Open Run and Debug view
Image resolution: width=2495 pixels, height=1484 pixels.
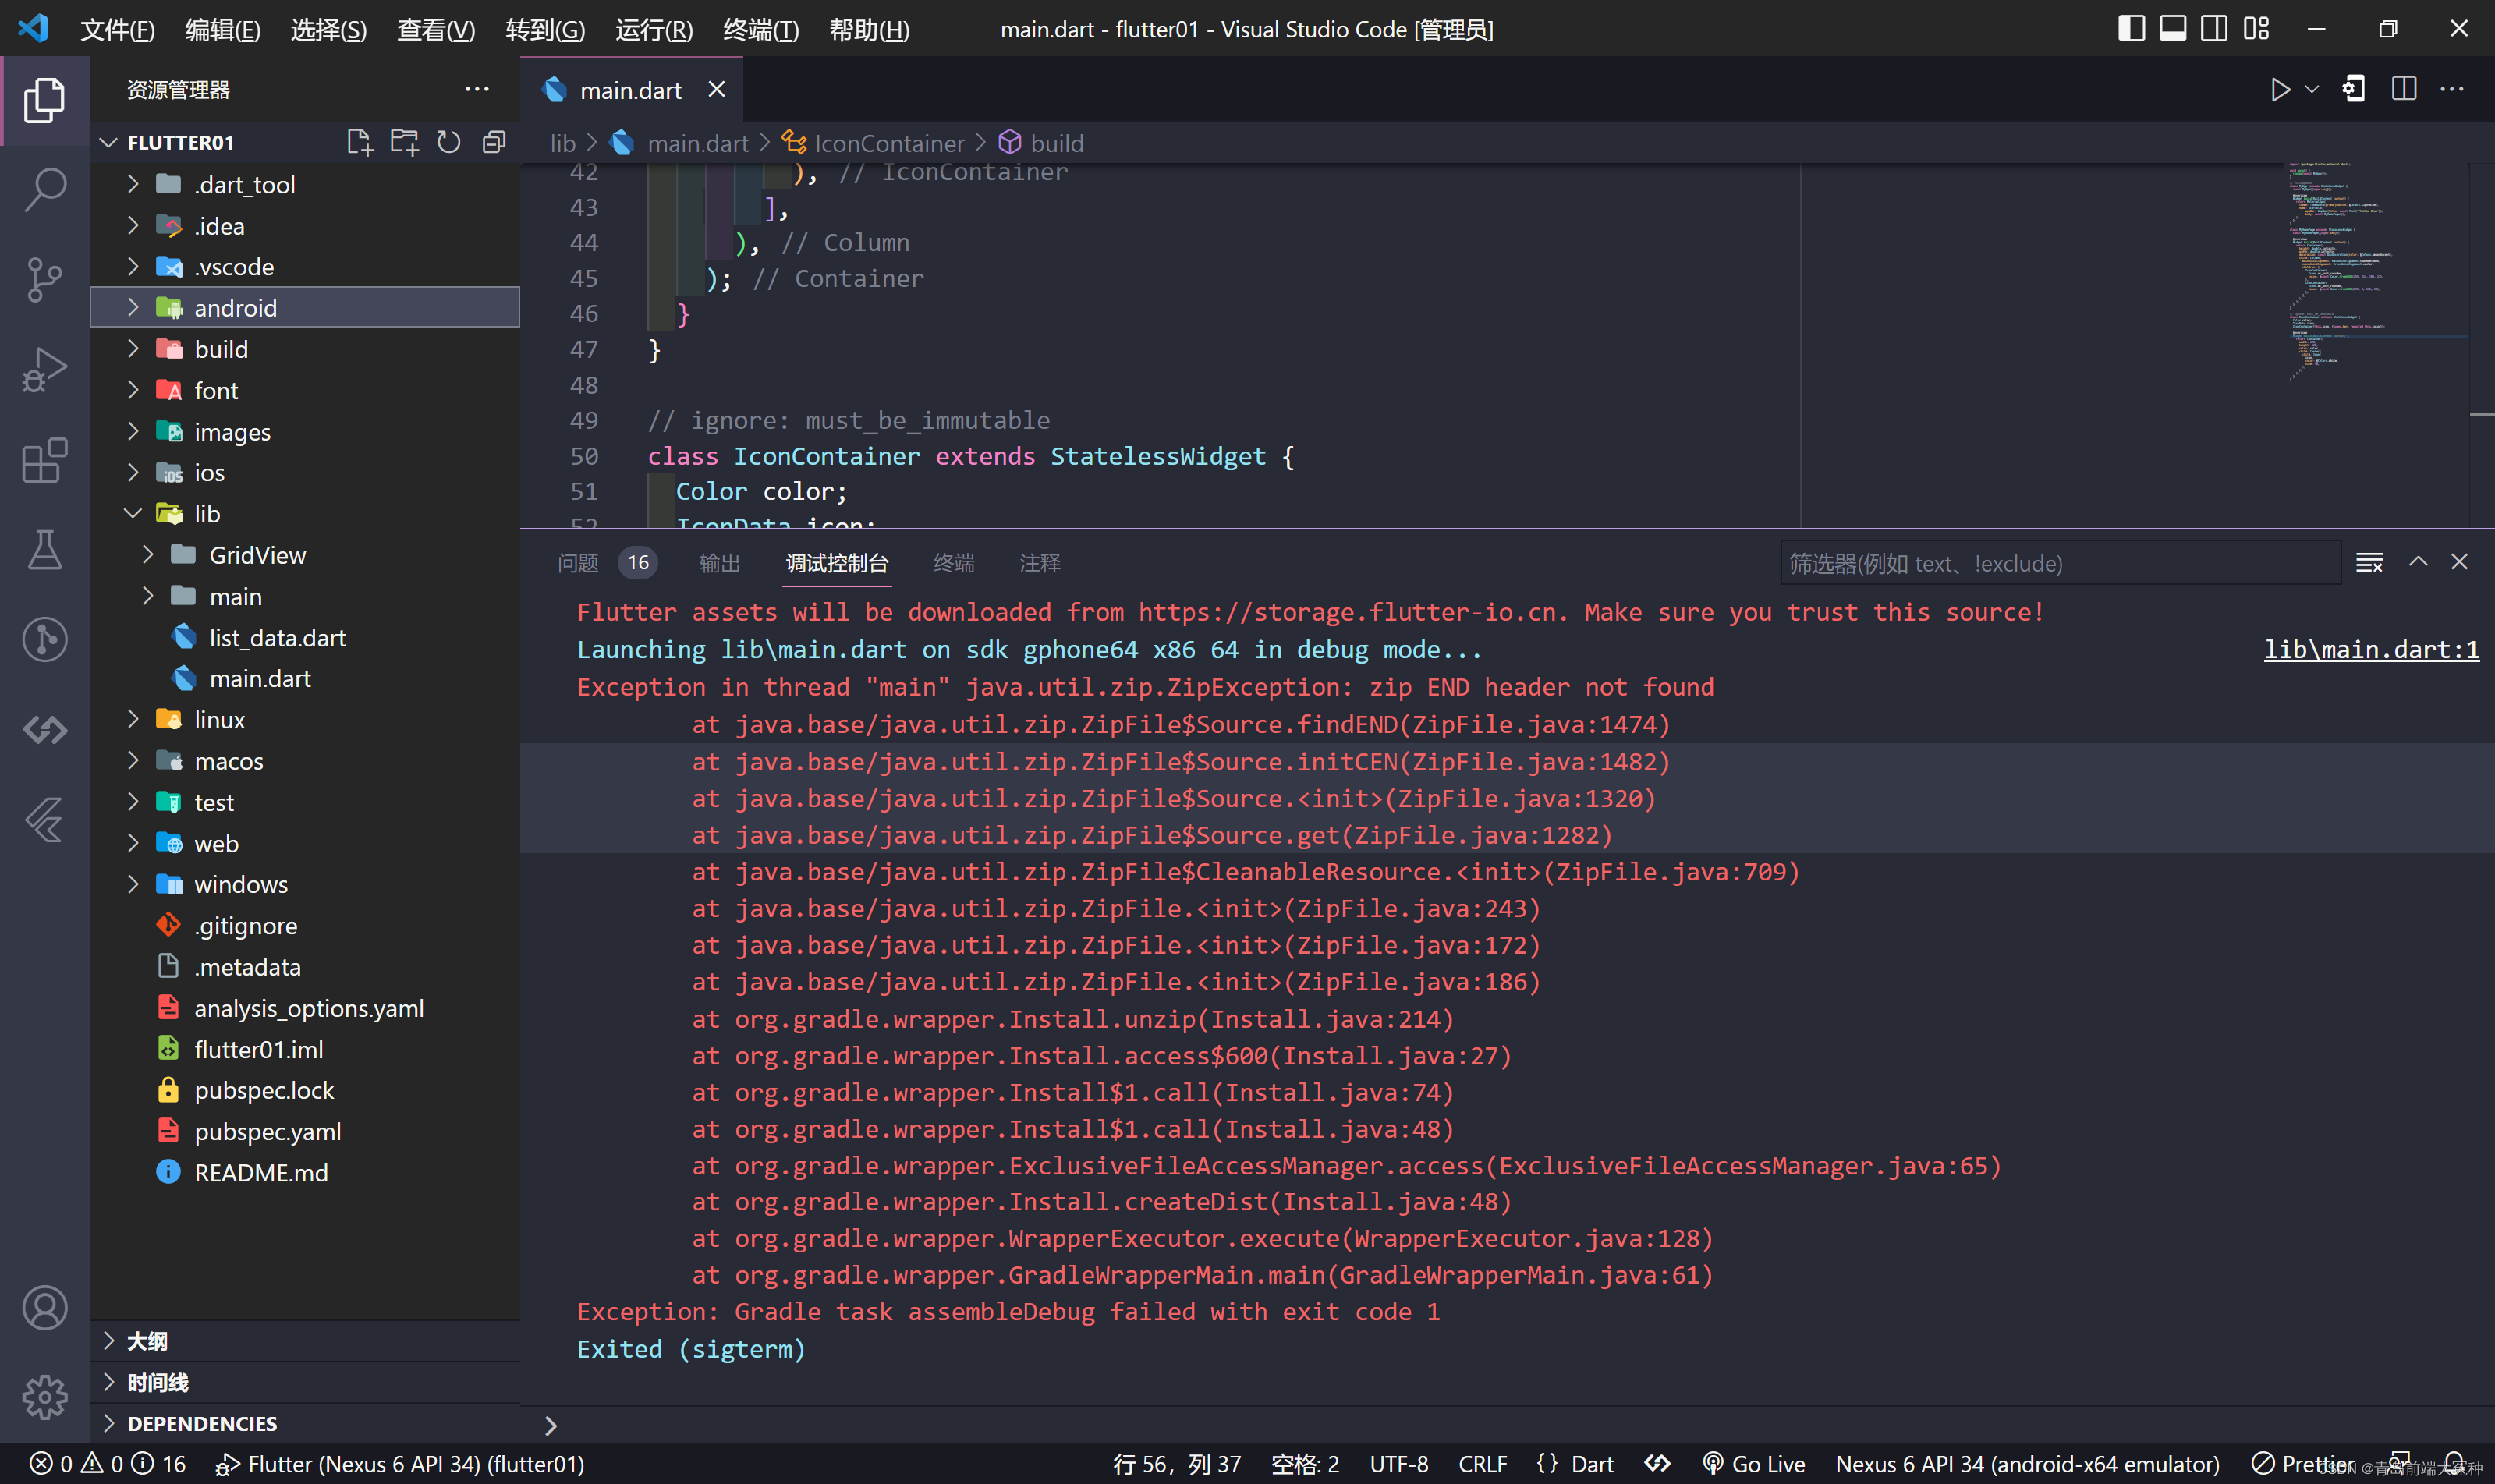click(x=44, y=370)
